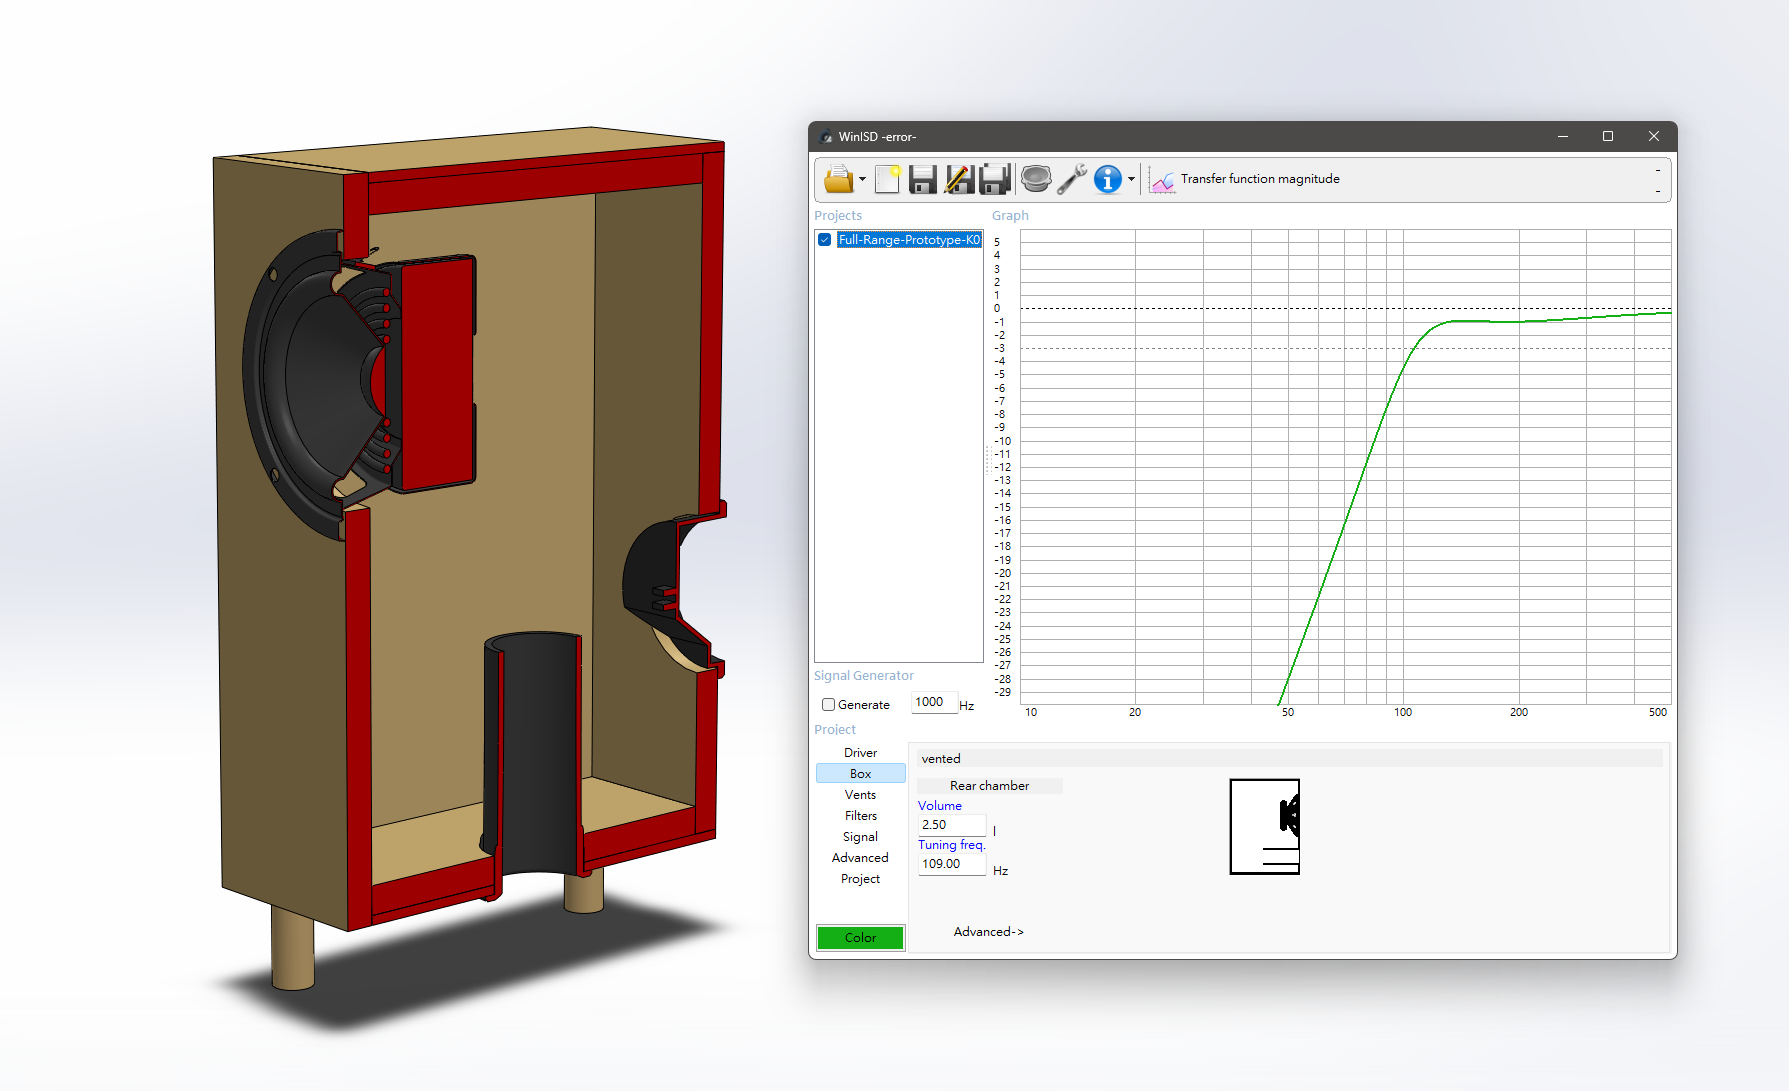The image size is (1789, 1091).
Task: Expand the open-folder dropdown arrow
Action: coord(862,180)
